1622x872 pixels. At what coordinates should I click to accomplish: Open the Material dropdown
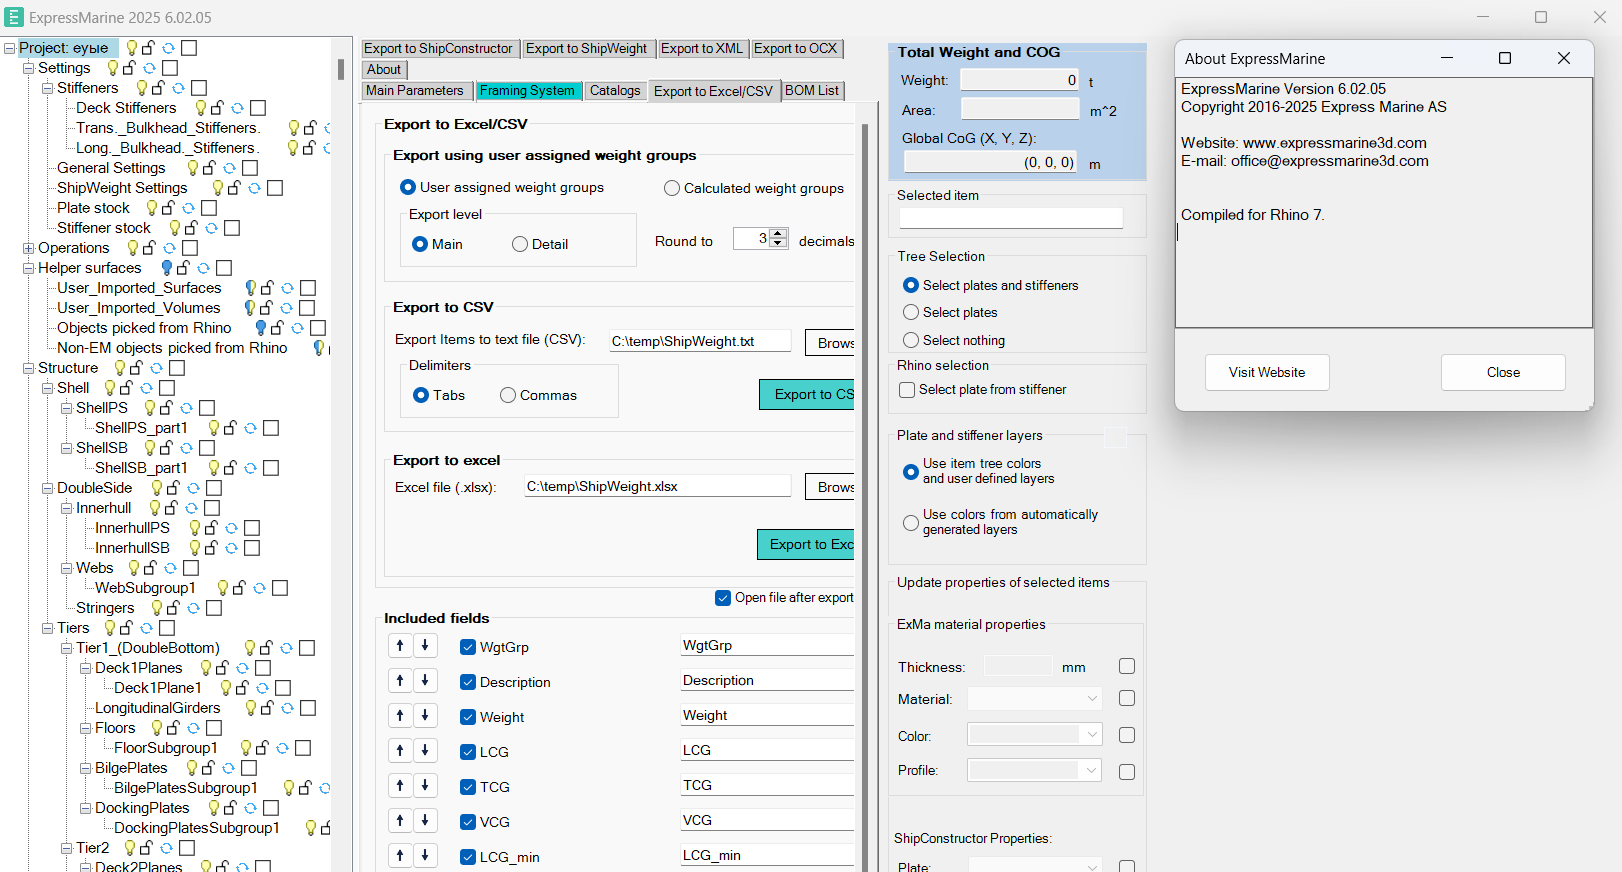click(x=1092, y=699)
